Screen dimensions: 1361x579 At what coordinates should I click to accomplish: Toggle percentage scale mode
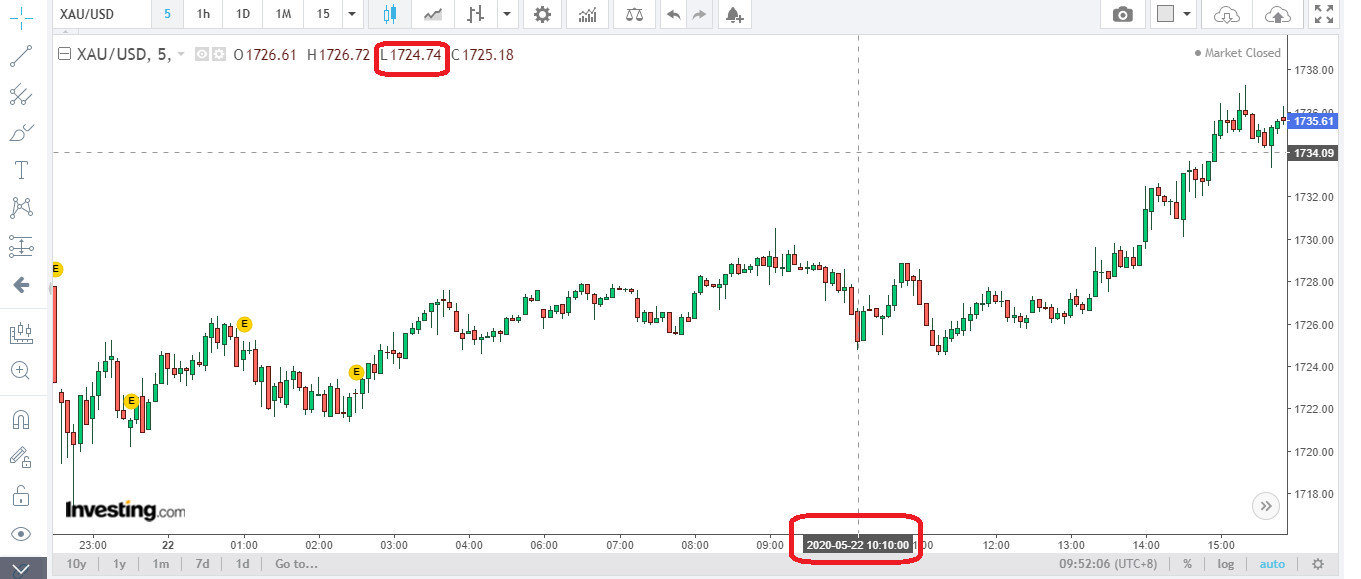[1187, 564]
